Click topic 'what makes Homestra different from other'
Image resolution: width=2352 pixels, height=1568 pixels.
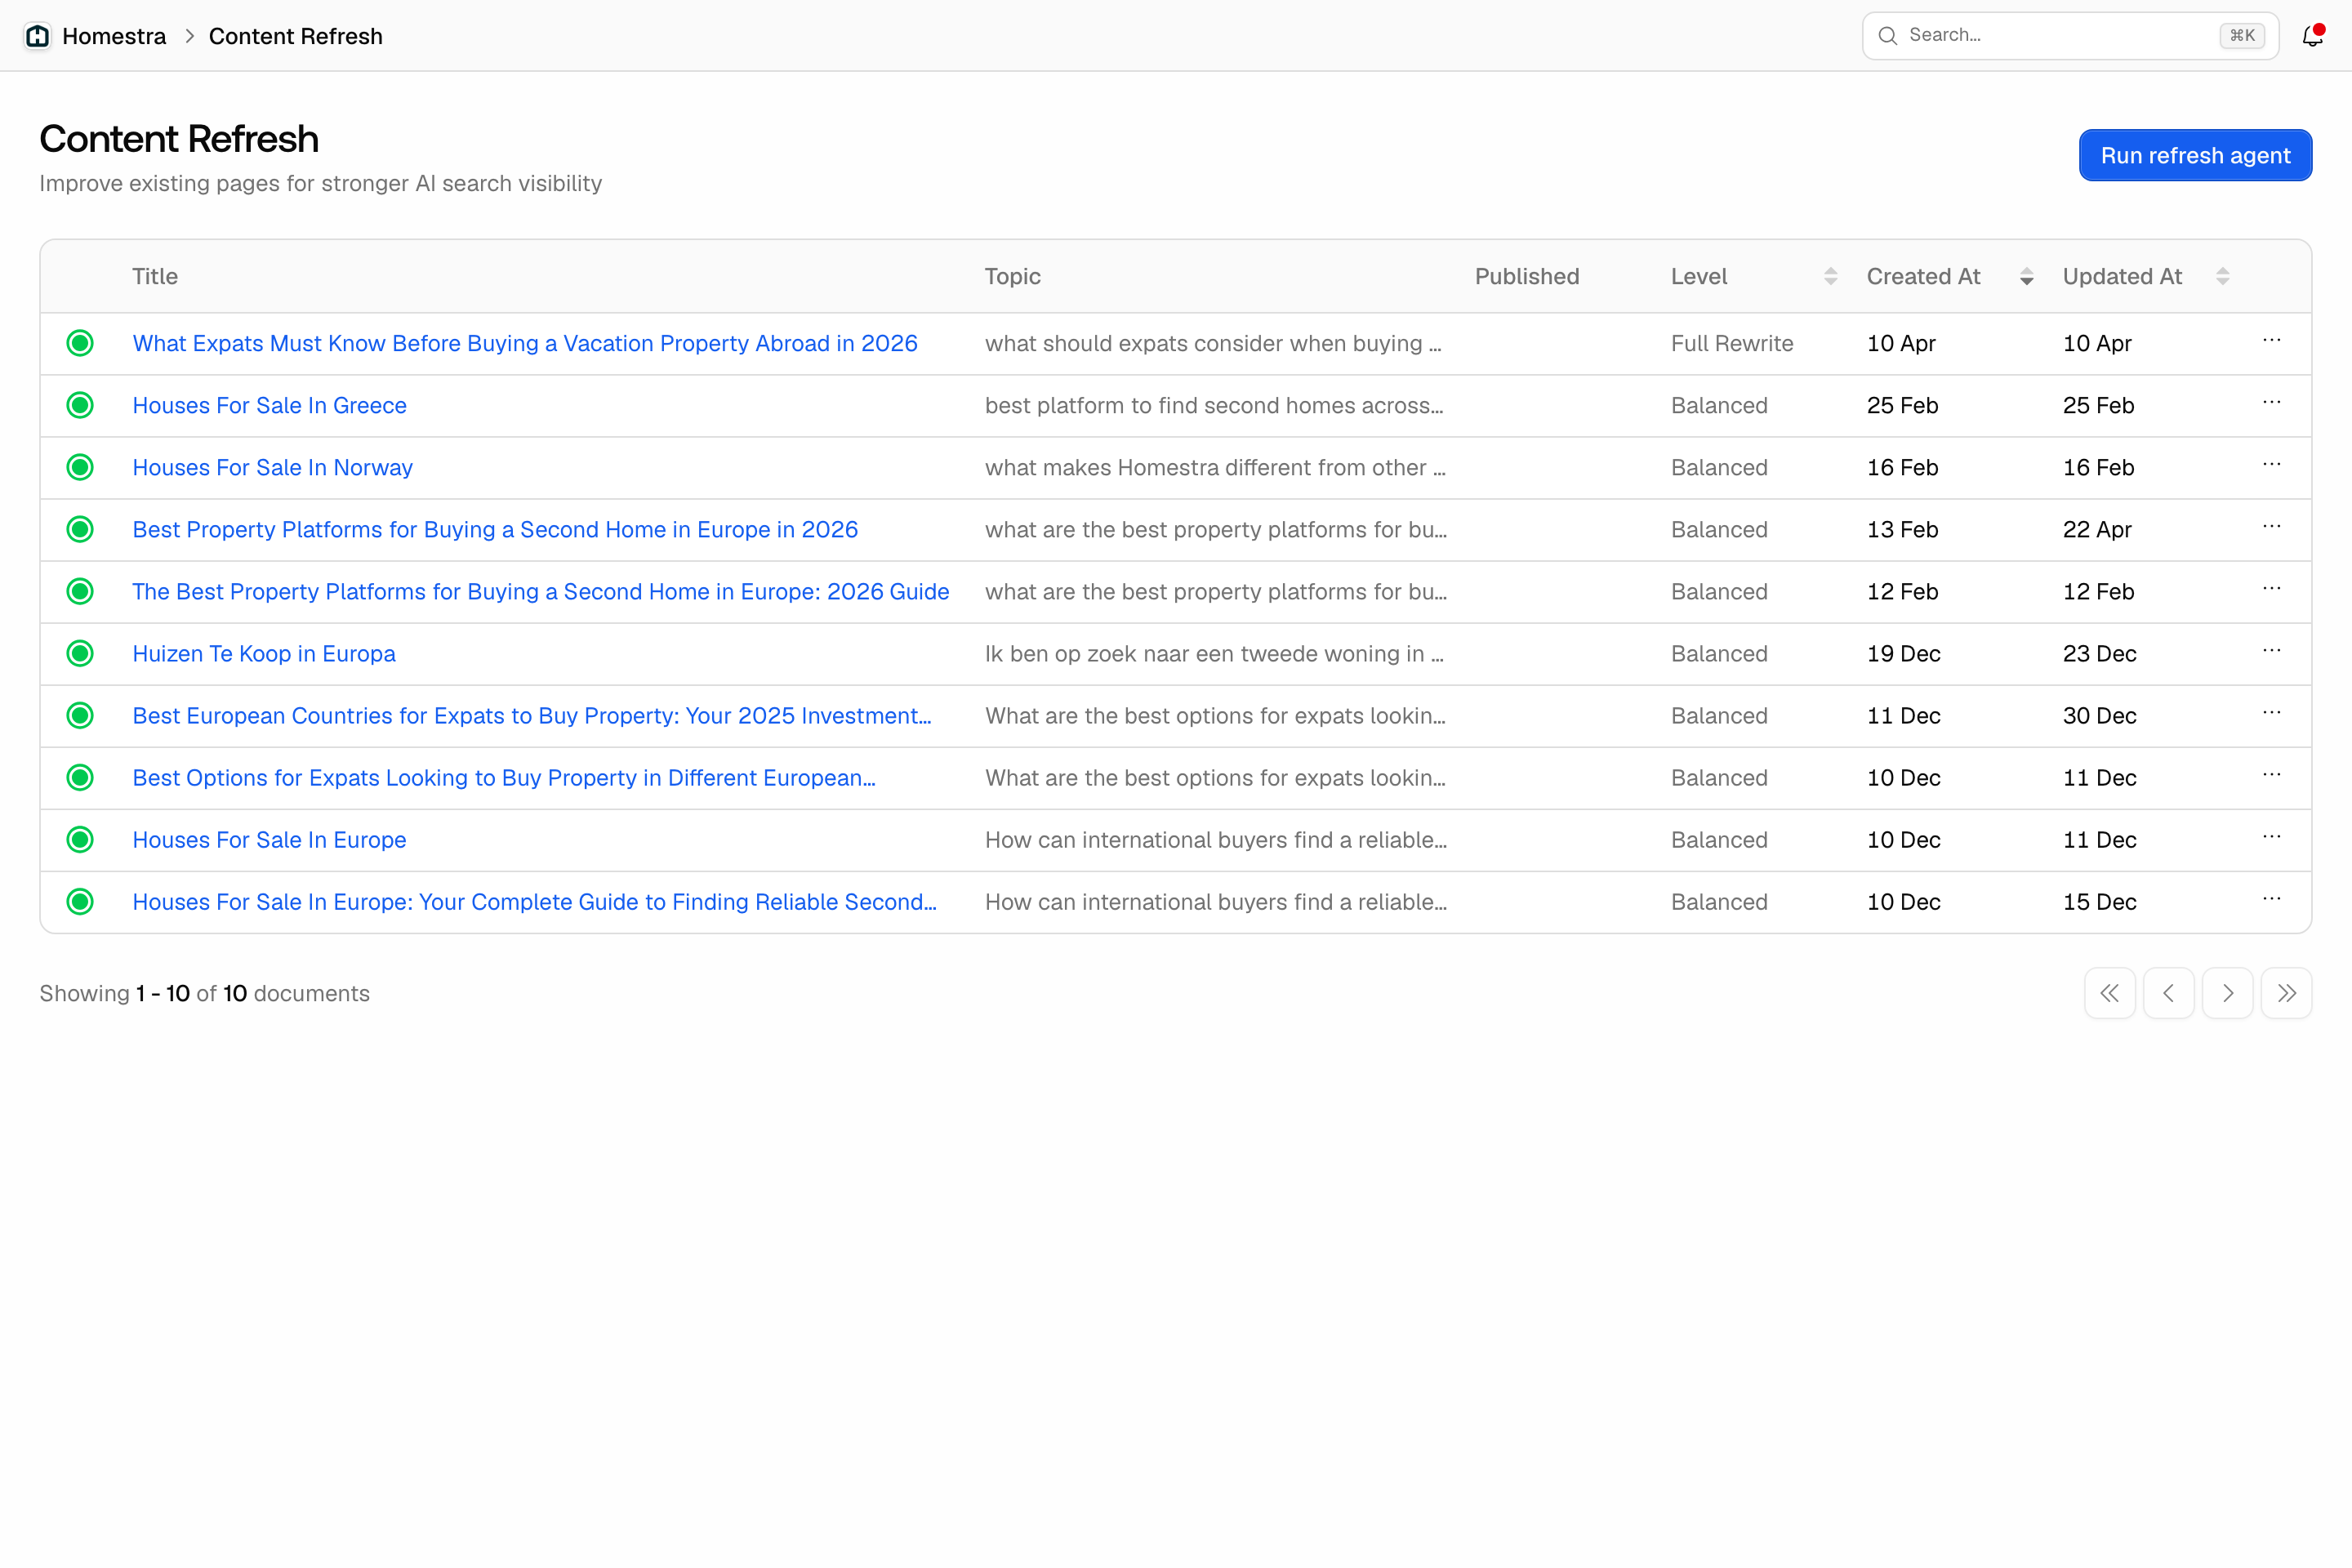pyautogui.click(x=1215, y=467)
